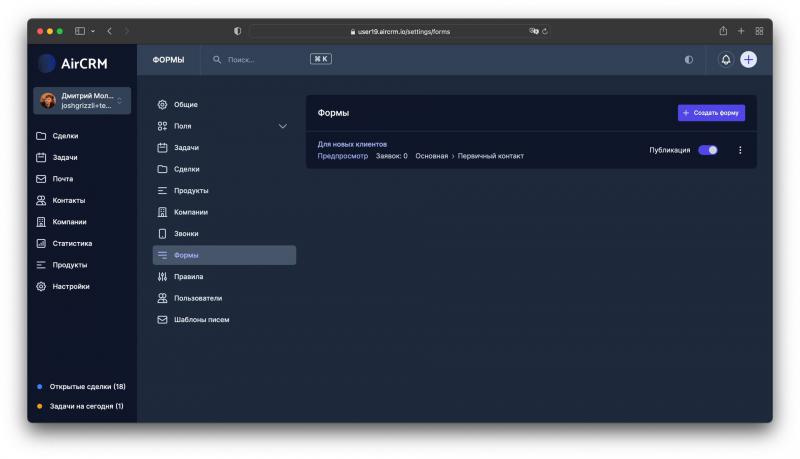Screen dimensions: 800x459
Task: Click the notifications bell icon
Action: pyautogui.click(x=726, y=60)
